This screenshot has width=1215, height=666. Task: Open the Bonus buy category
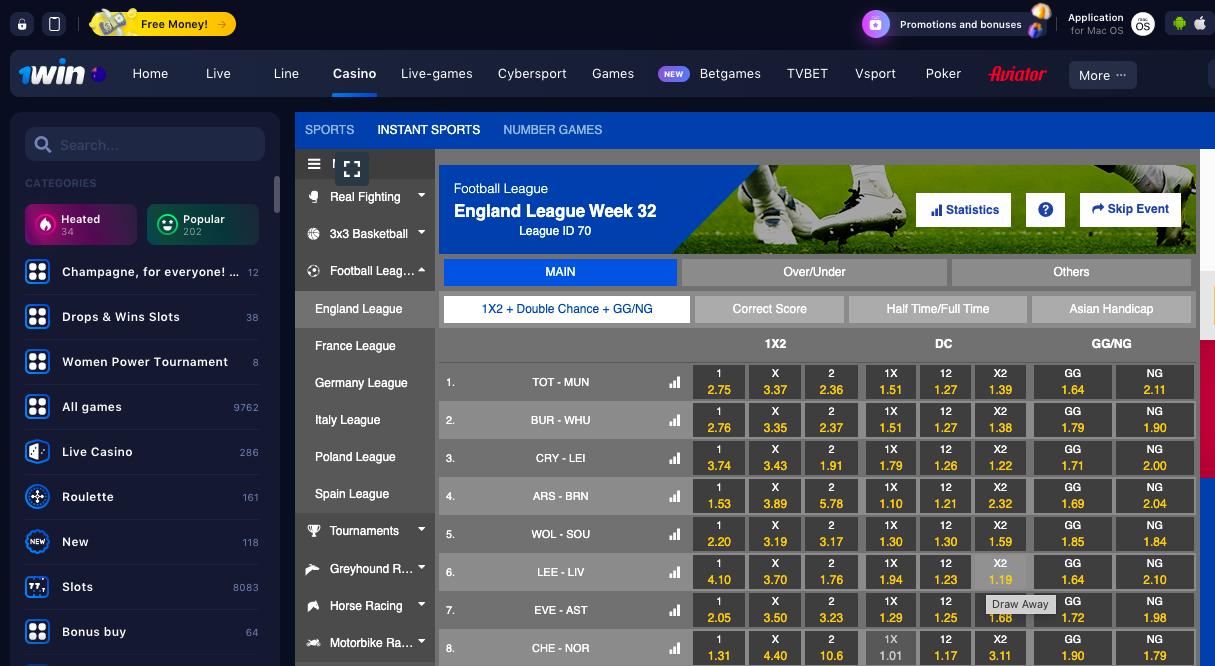coord(142,632)
